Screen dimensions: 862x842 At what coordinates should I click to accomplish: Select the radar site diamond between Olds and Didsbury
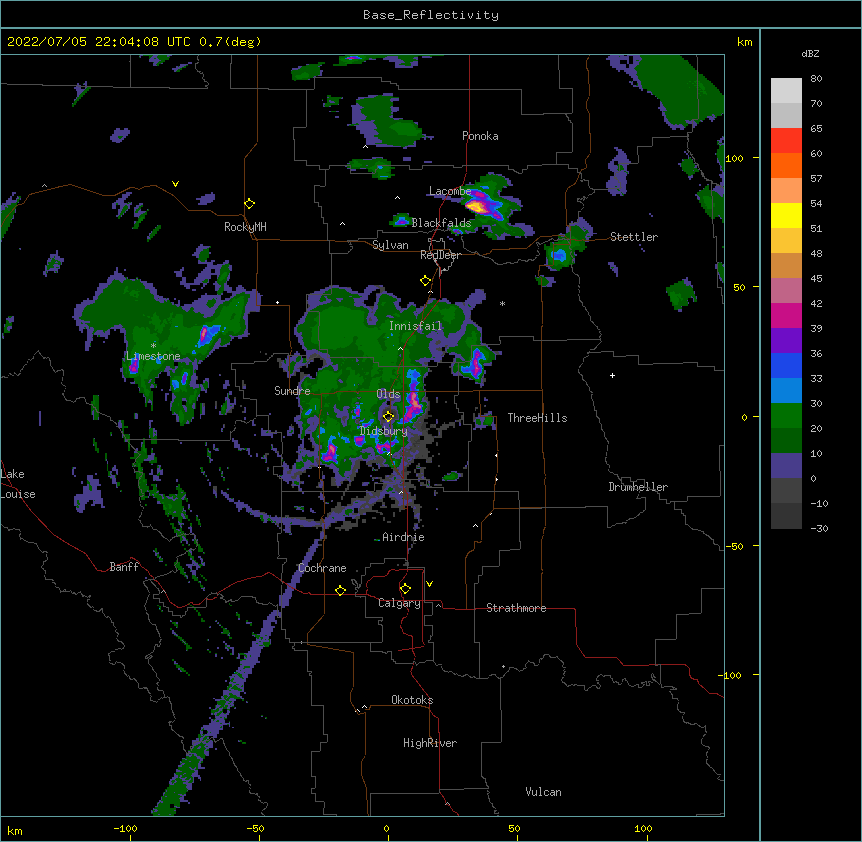tap(388, 416)
